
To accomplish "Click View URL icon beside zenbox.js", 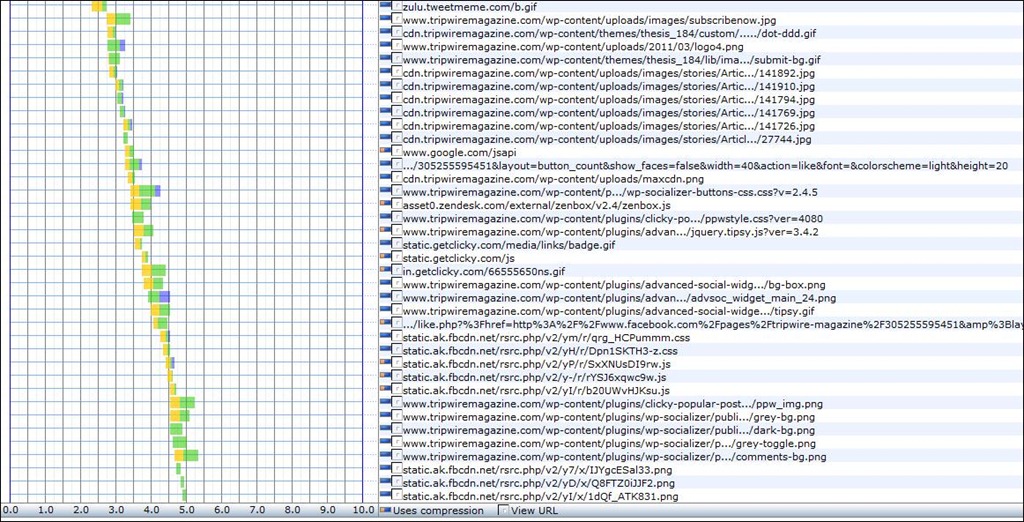I will tap(396, 205).
